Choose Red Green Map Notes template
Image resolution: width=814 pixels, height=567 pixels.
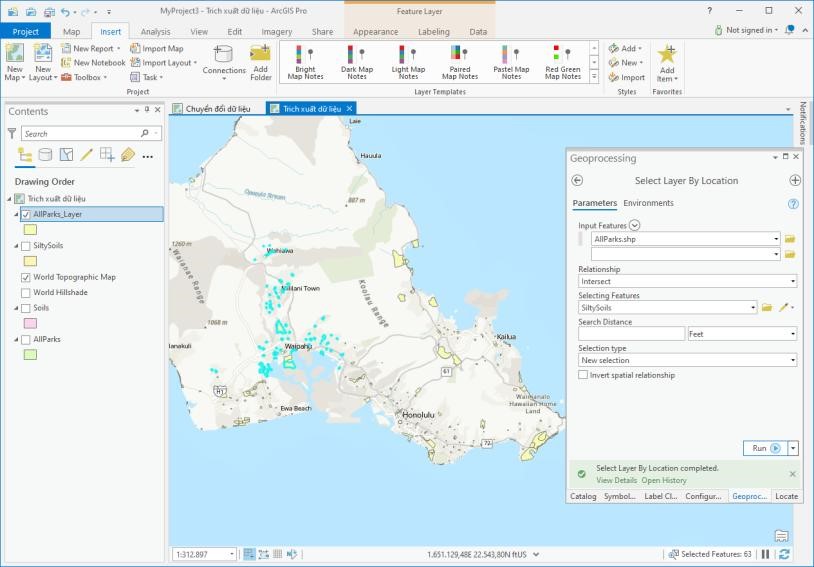(x=563, y=62)
